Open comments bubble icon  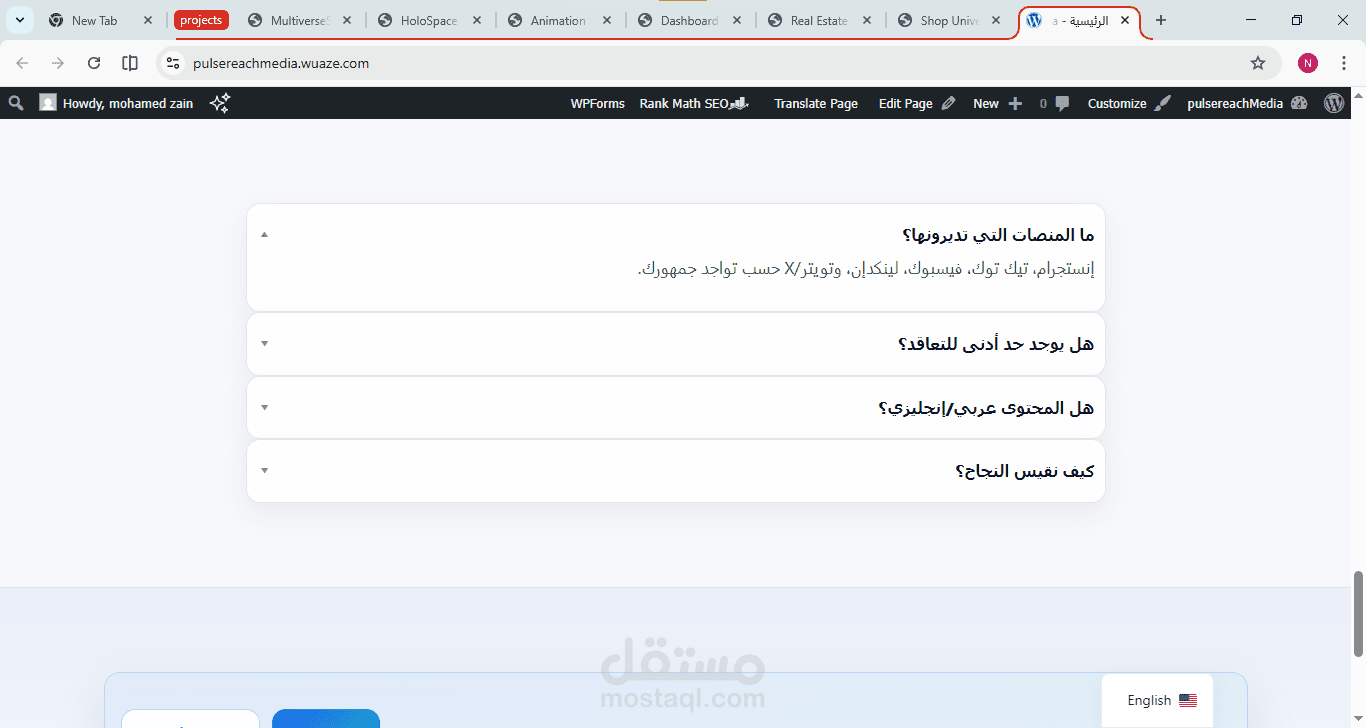point(1062,103)
